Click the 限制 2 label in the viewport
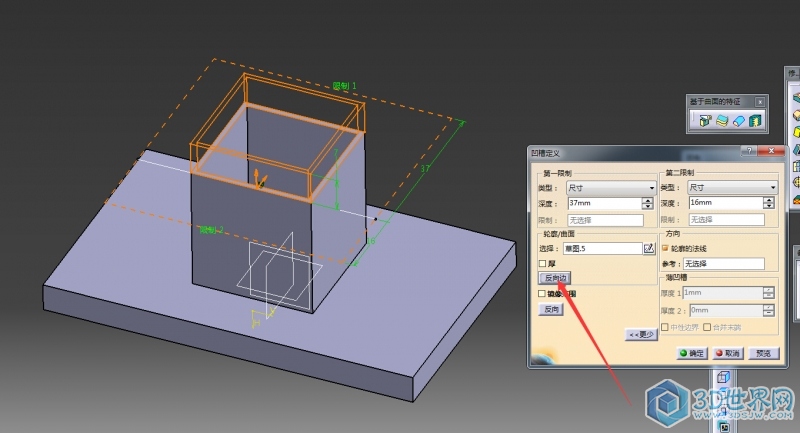The height and width of the screenshot is (433, 800). (211, 230)
